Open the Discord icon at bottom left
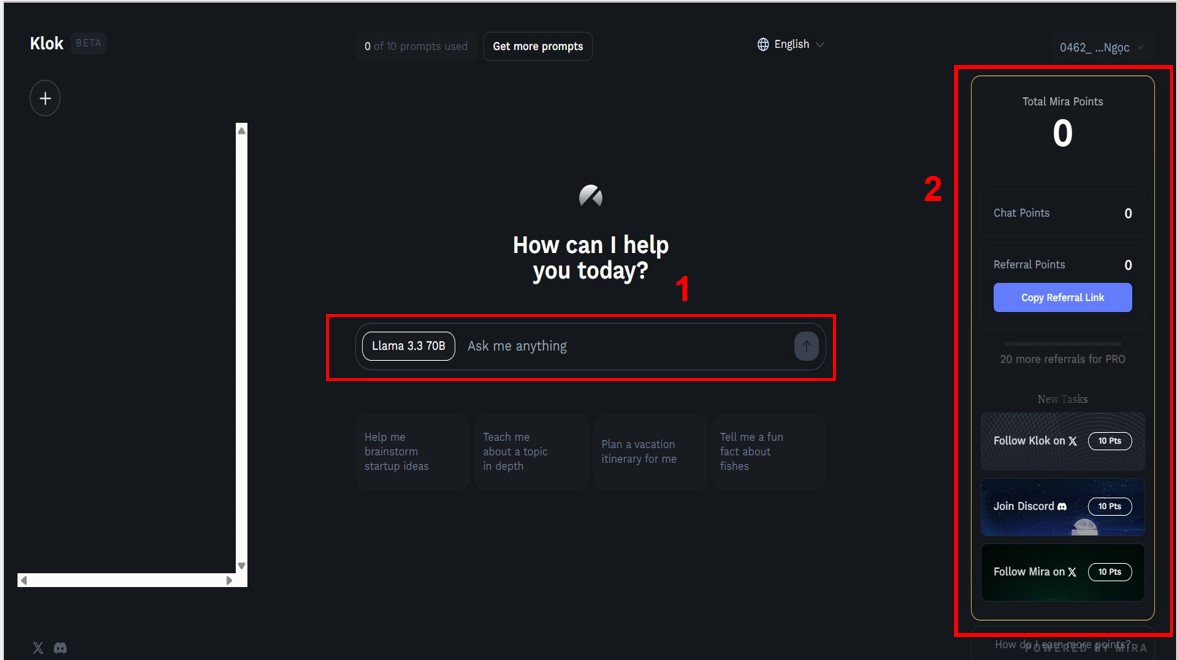1177x660 pixels. 61,648
